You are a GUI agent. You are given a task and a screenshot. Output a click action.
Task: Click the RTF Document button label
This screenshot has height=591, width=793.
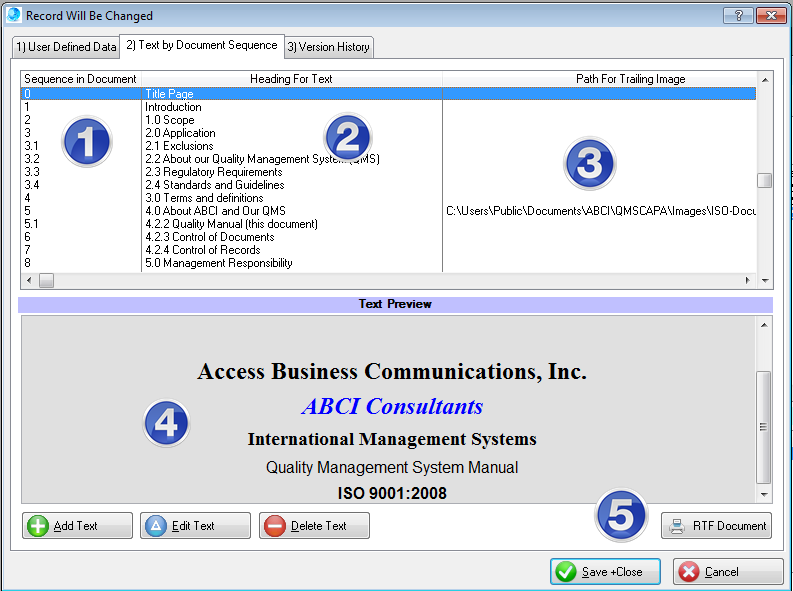[x=729, y=526]
